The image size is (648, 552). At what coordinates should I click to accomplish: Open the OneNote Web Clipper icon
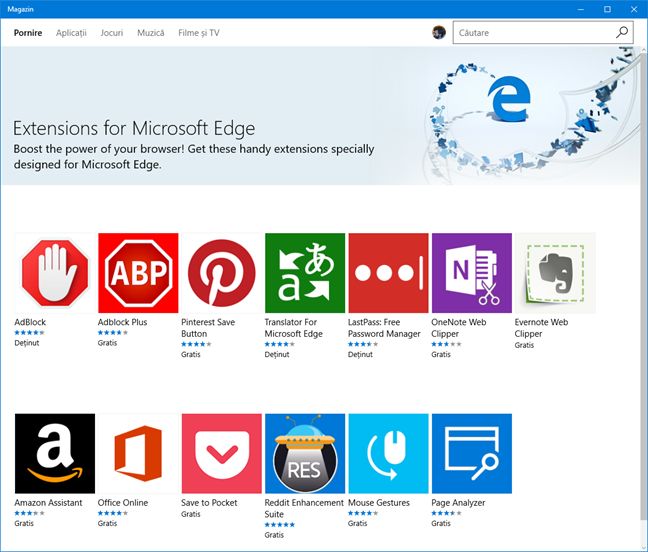click(472, 273)
